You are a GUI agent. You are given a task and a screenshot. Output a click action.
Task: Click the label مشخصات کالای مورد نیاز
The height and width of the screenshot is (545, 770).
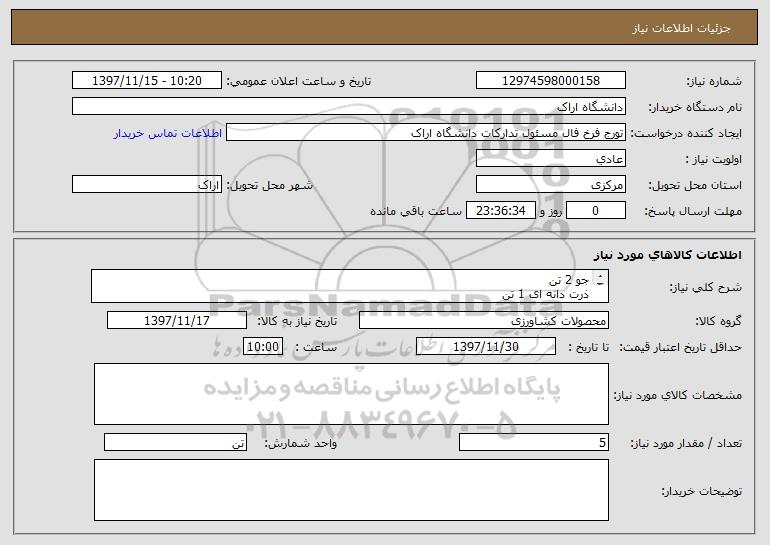tap(678, 395)
